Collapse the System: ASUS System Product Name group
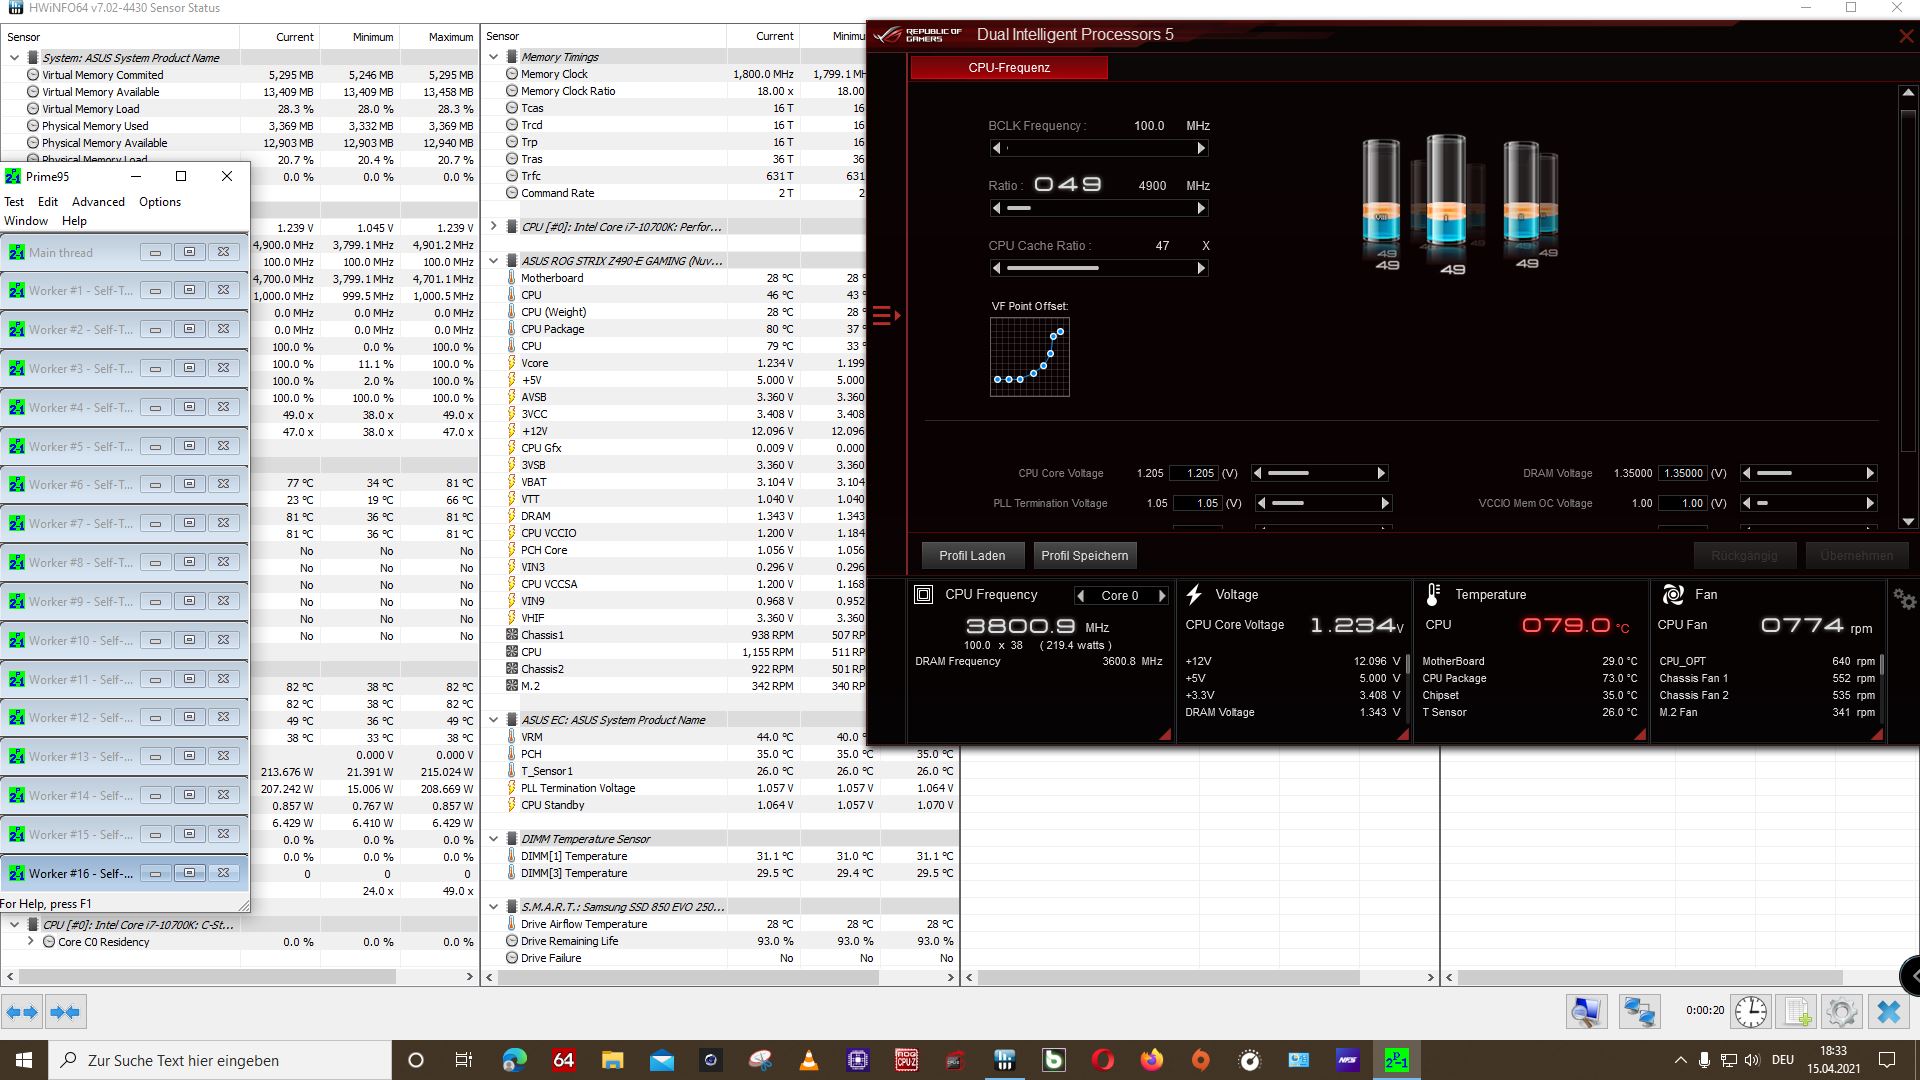Viewport: 1920px width, 1080px height. coord(14,58)
